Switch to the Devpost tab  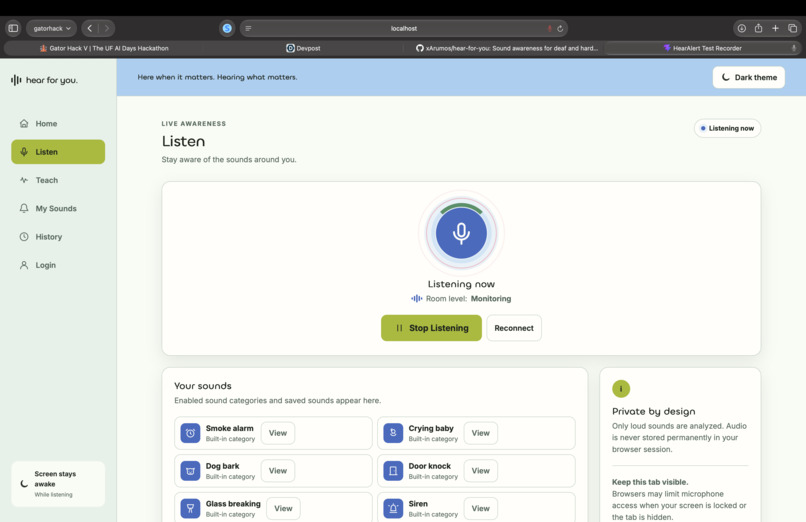[303, 48]
